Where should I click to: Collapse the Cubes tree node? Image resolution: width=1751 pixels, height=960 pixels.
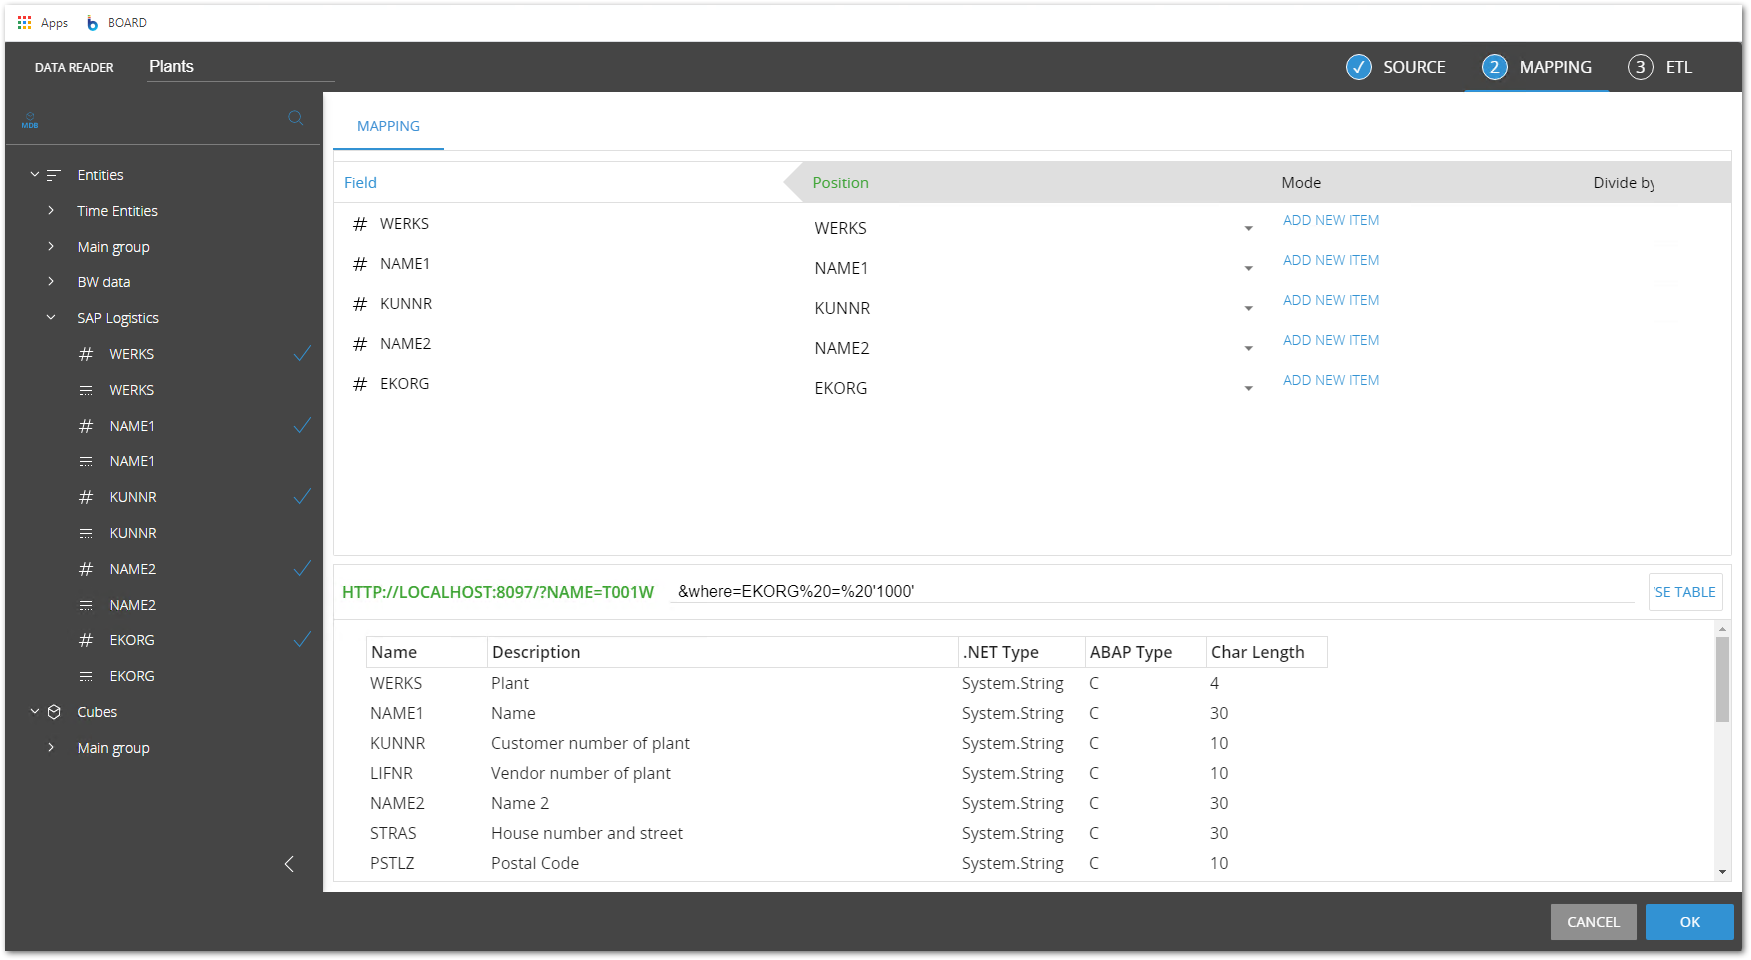35,712
